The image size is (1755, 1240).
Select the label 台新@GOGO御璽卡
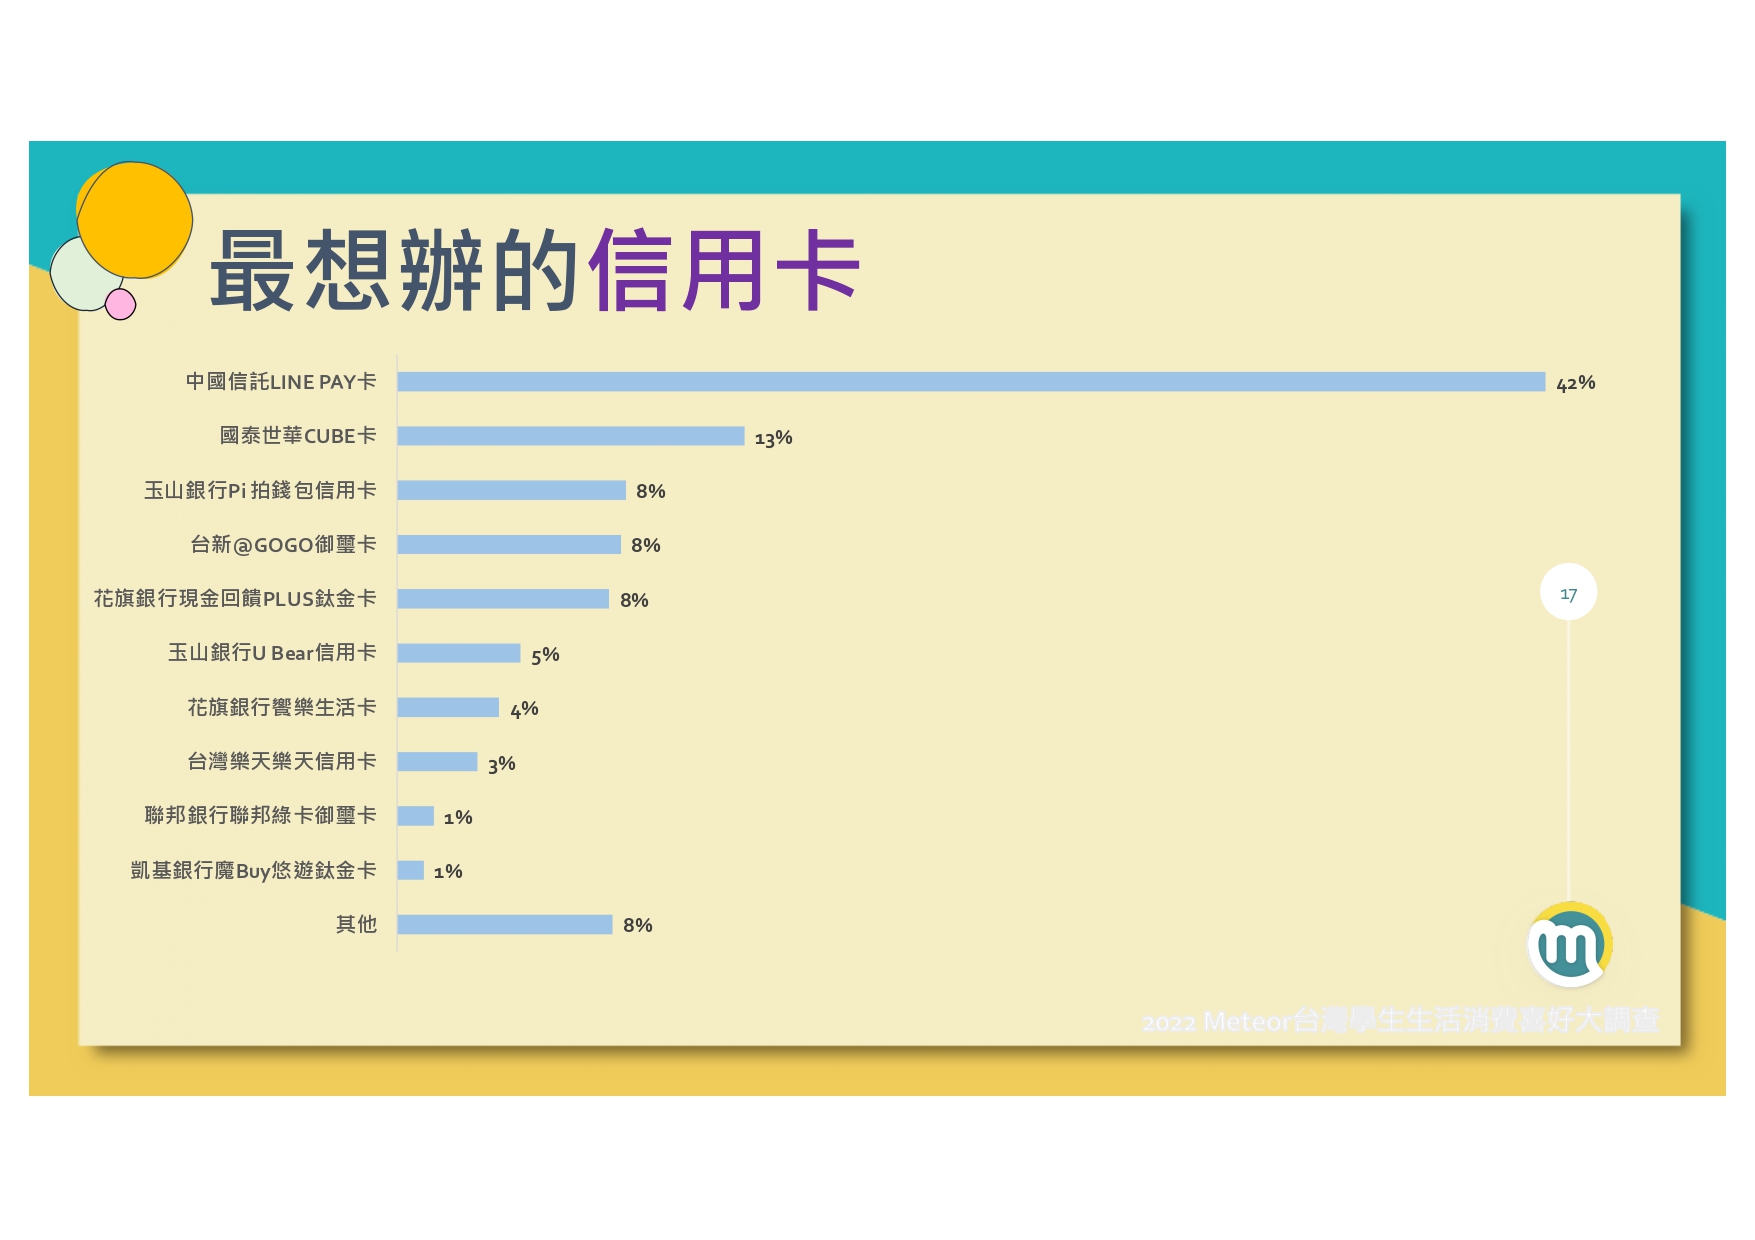284,544
